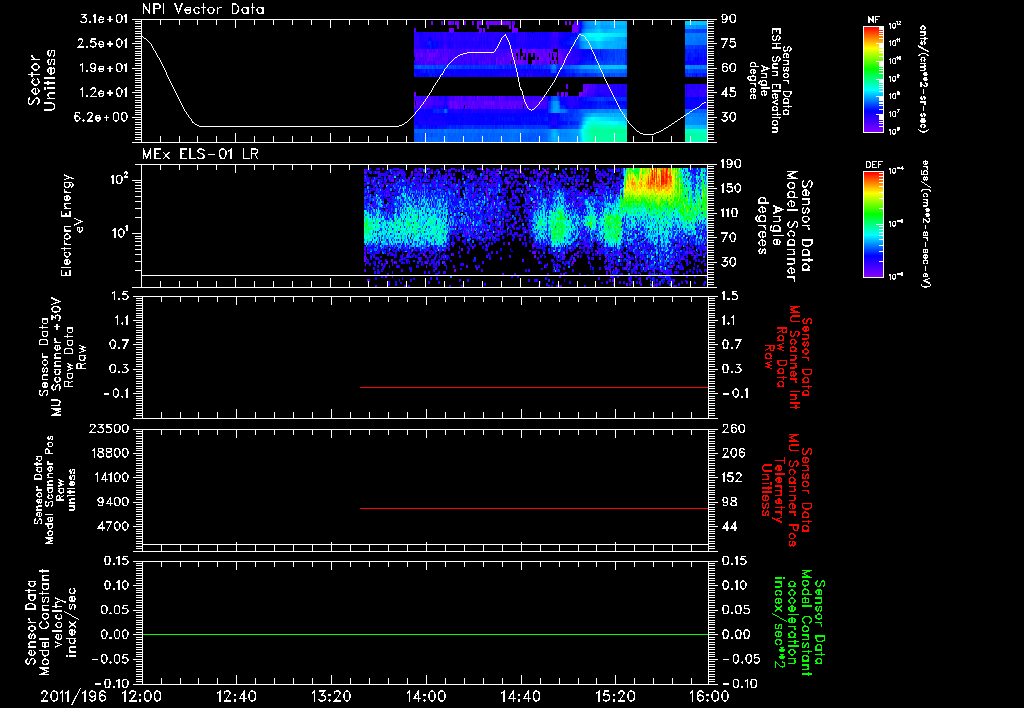Viewport: 1024px width, 708px height.
Task: Click the 14:40 time axis label
Action: [x=520, y=696]
